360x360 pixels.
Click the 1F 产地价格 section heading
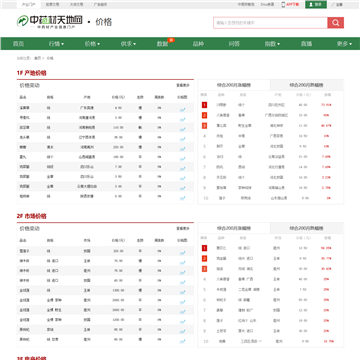(x=32, y=73)
